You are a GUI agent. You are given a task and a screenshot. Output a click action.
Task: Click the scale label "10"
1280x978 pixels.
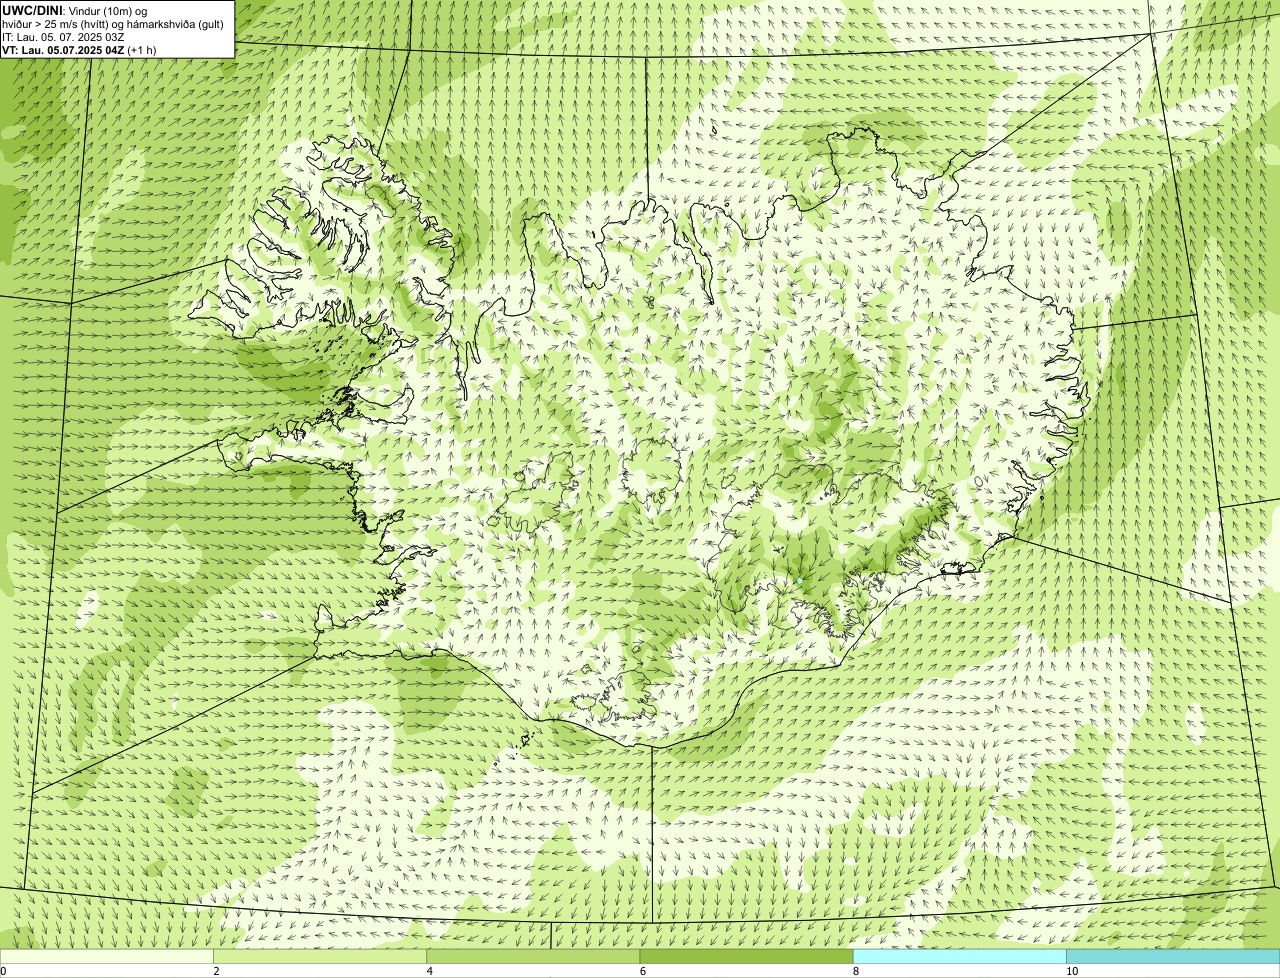(x=1071, y=971)
